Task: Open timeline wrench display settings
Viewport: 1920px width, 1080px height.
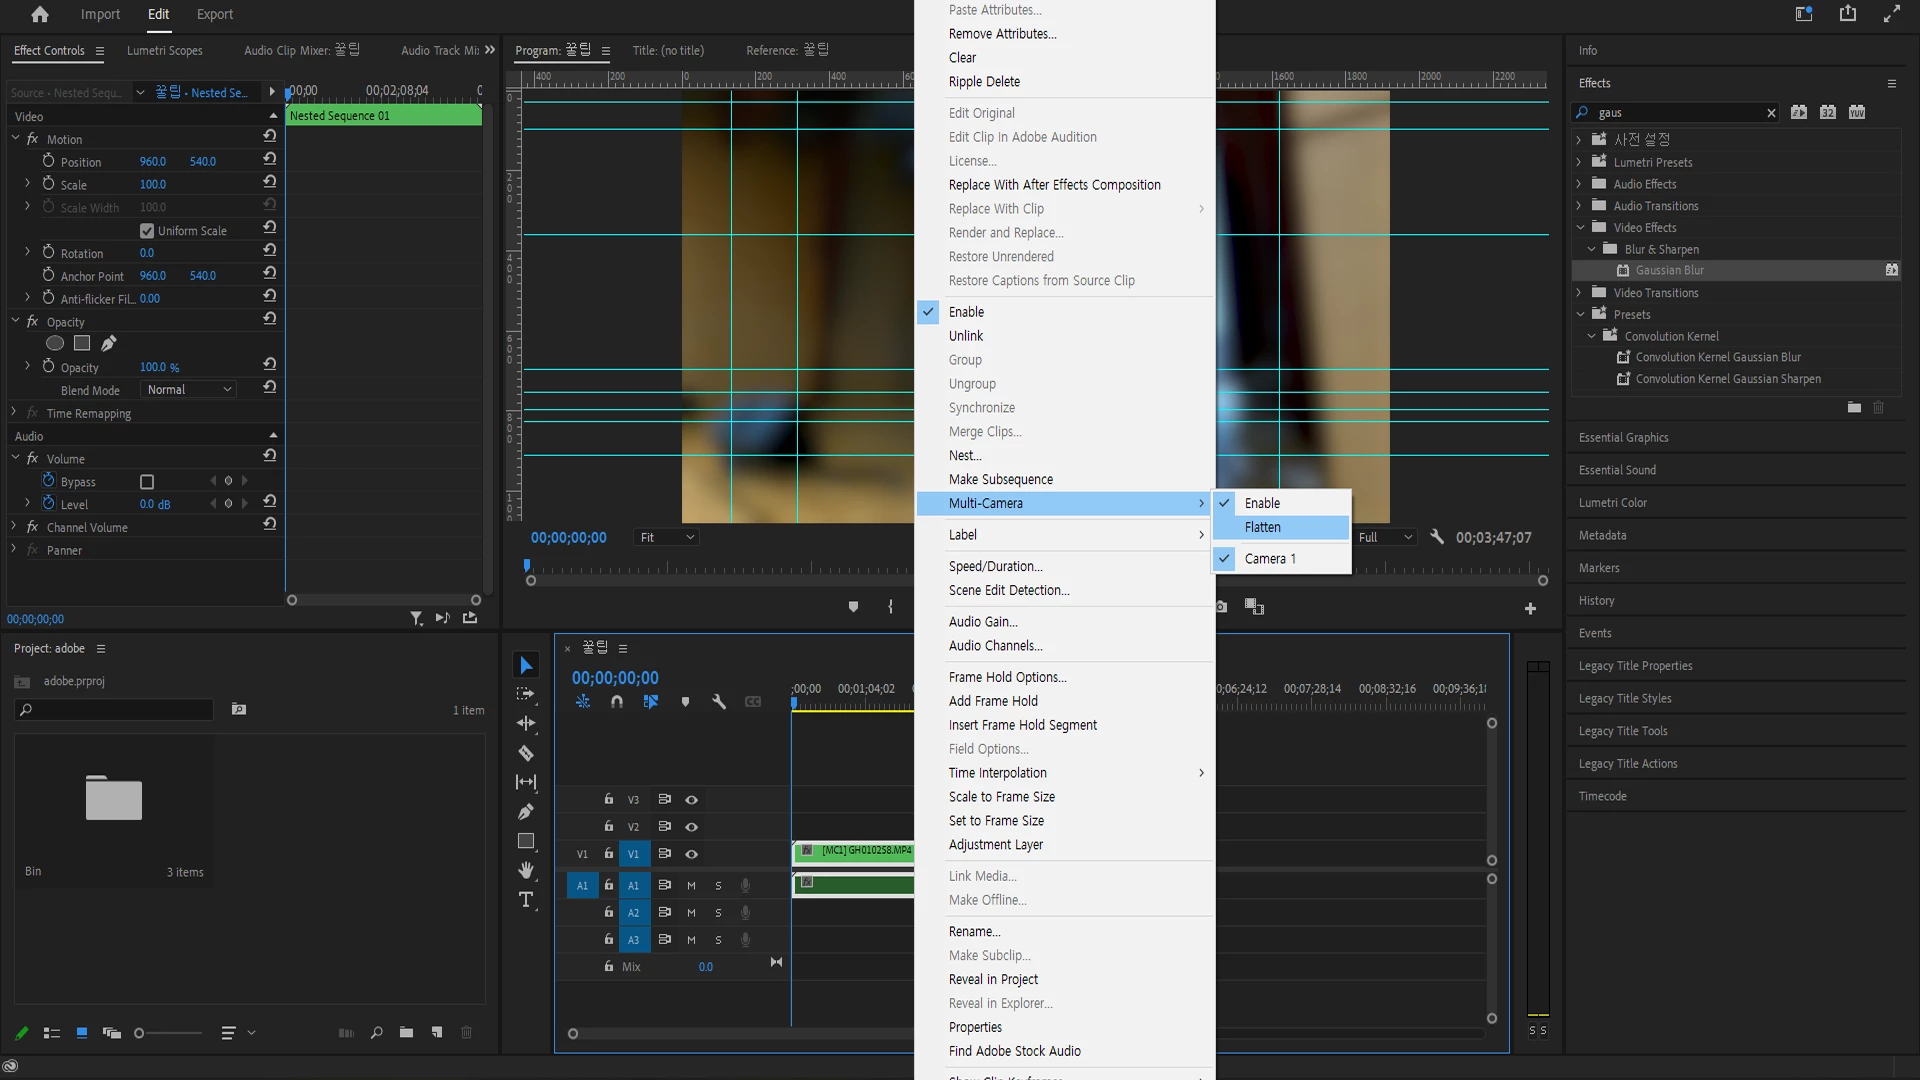Action: tap(718, 702)
